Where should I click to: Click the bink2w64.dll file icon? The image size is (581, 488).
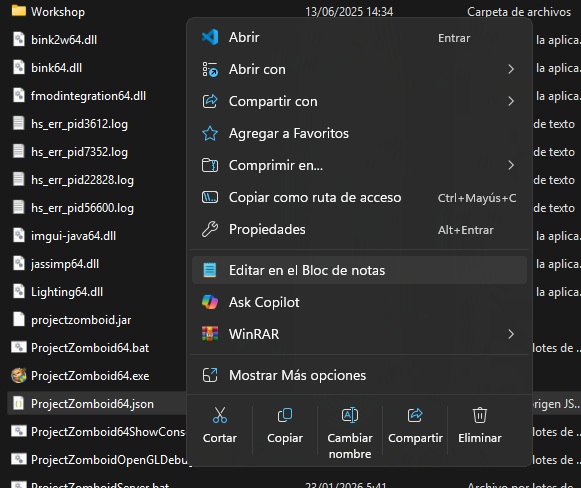click(19, 39)
